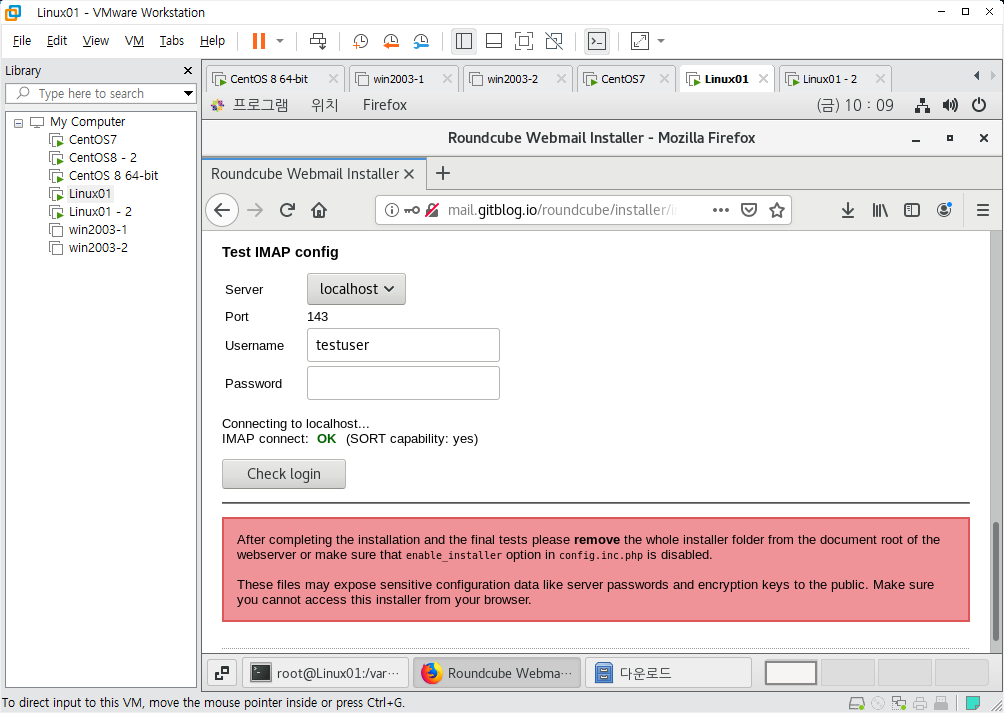Viewport: 1004px width, 713px height.
Task: Toggle VMware Unity mode
Action: pos(554,41)
